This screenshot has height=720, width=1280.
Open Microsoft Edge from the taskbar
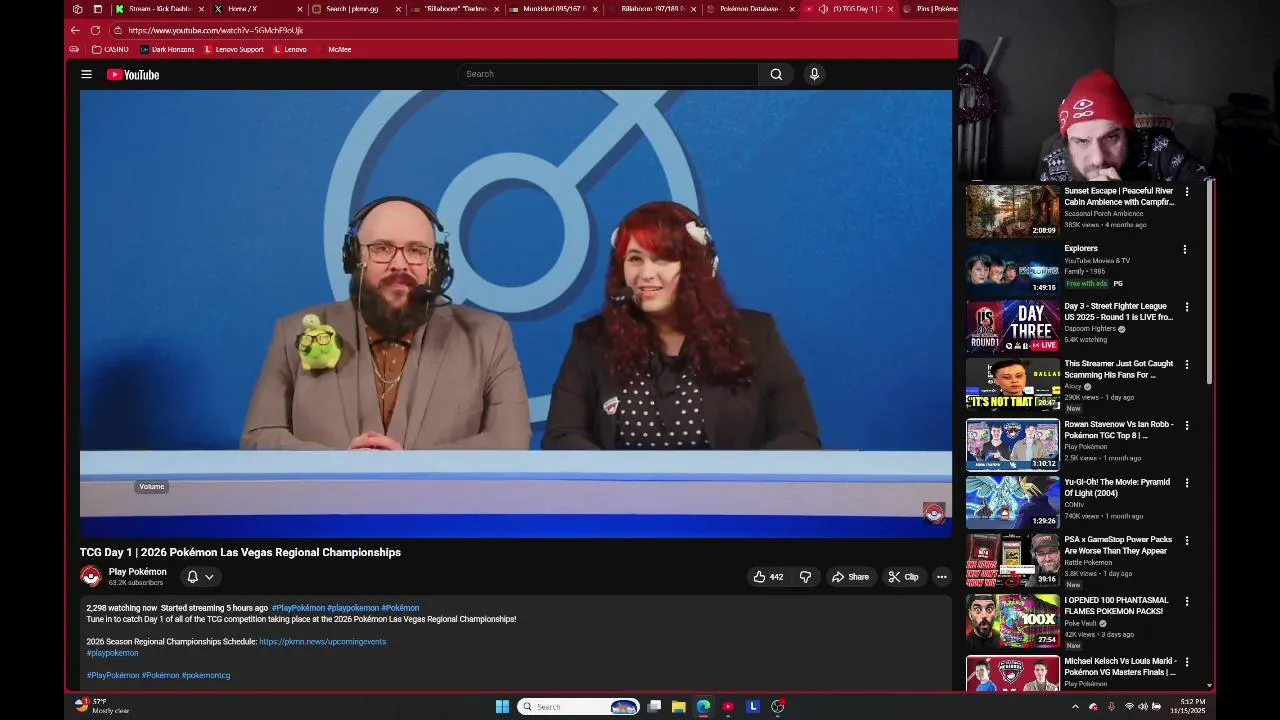(x=703, y=707)
